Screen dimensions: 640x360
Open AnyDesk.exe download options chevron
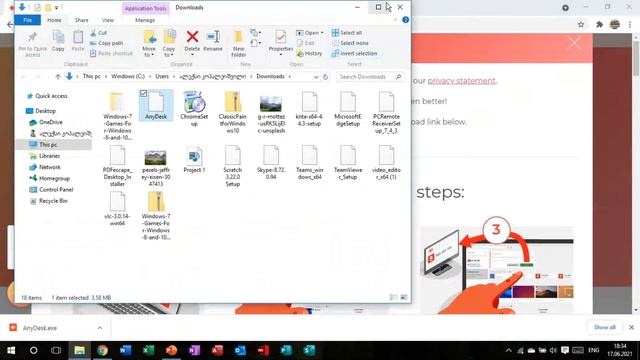click(100, 328)
